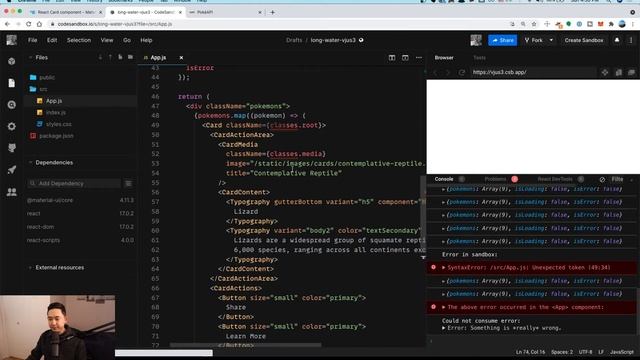Switch to the PokeAPI browser tab

pos(224,12)
